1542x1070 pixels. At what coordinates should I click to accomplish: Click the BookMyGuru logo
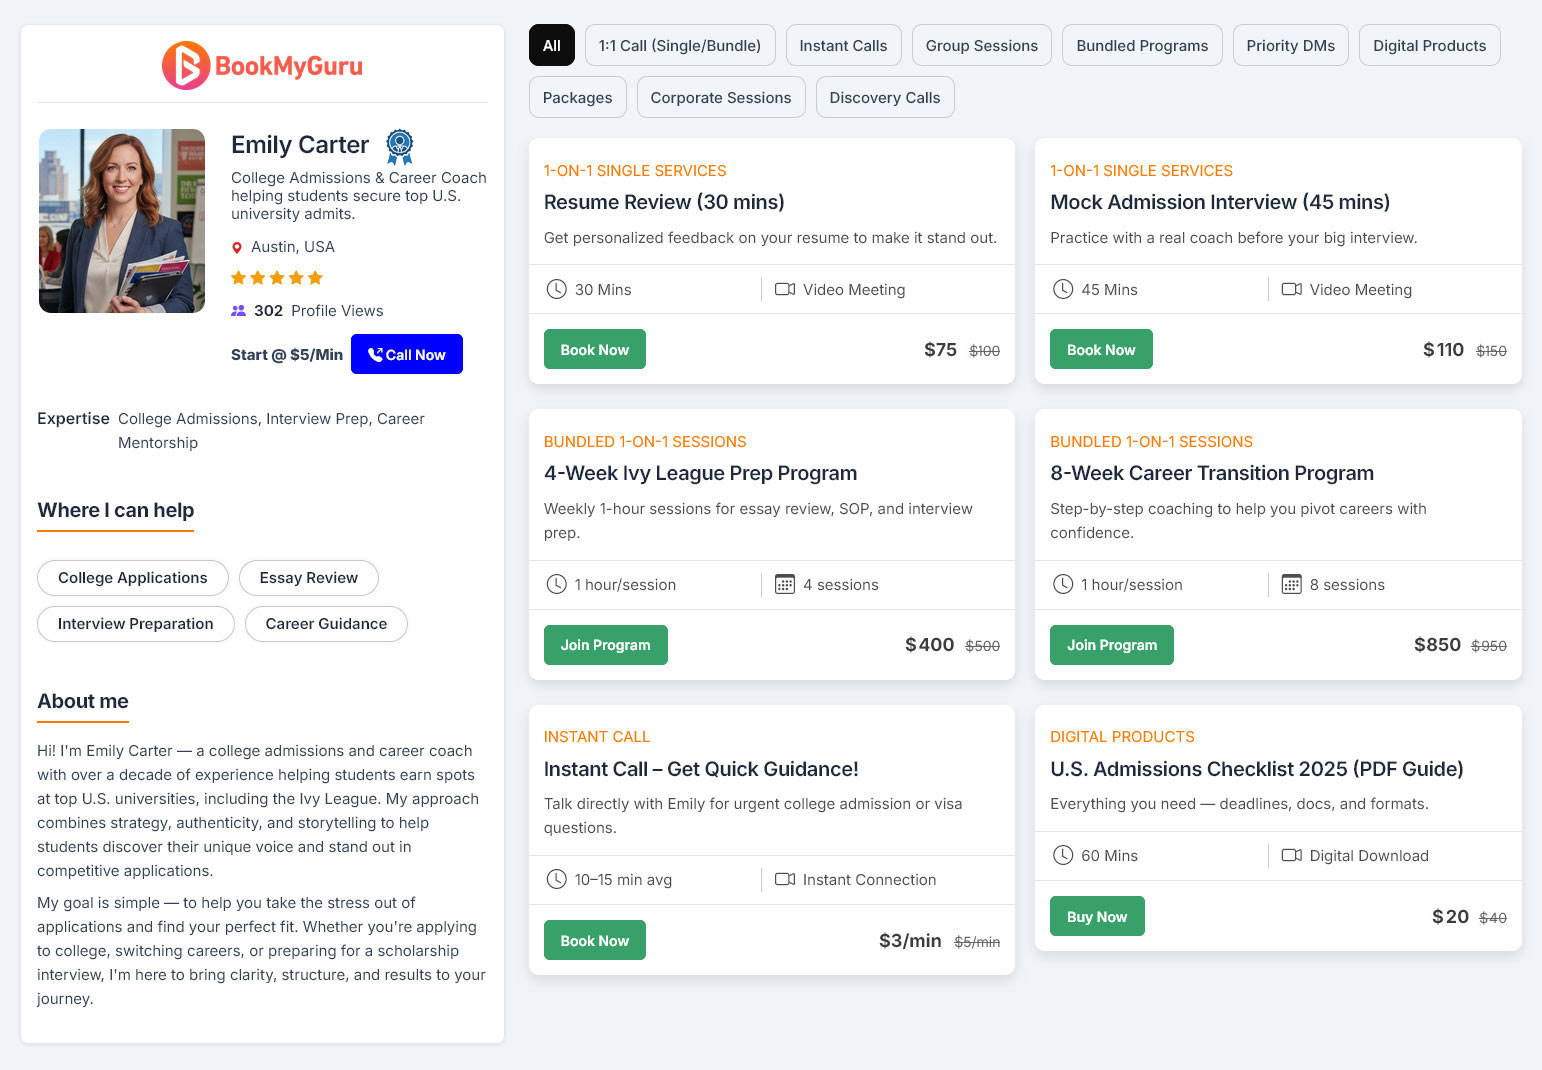point(262,66)
